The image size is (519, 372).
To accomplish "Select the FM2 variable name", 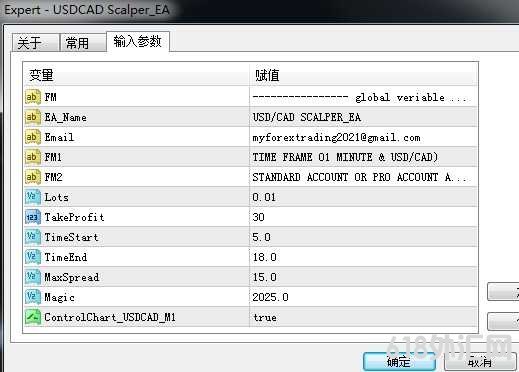I will click(54, 177).
